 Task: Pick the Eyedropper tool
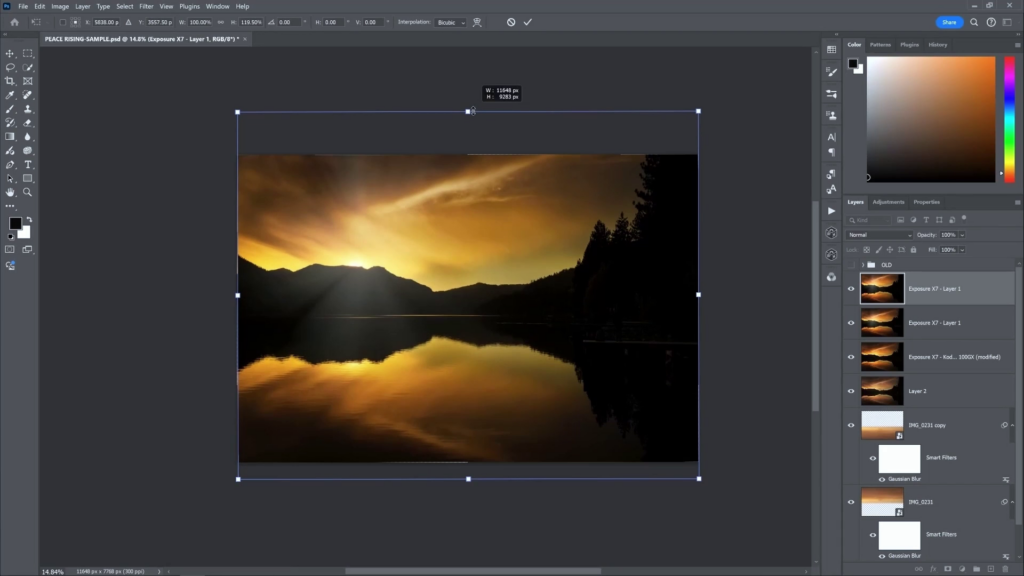point(10,95)
